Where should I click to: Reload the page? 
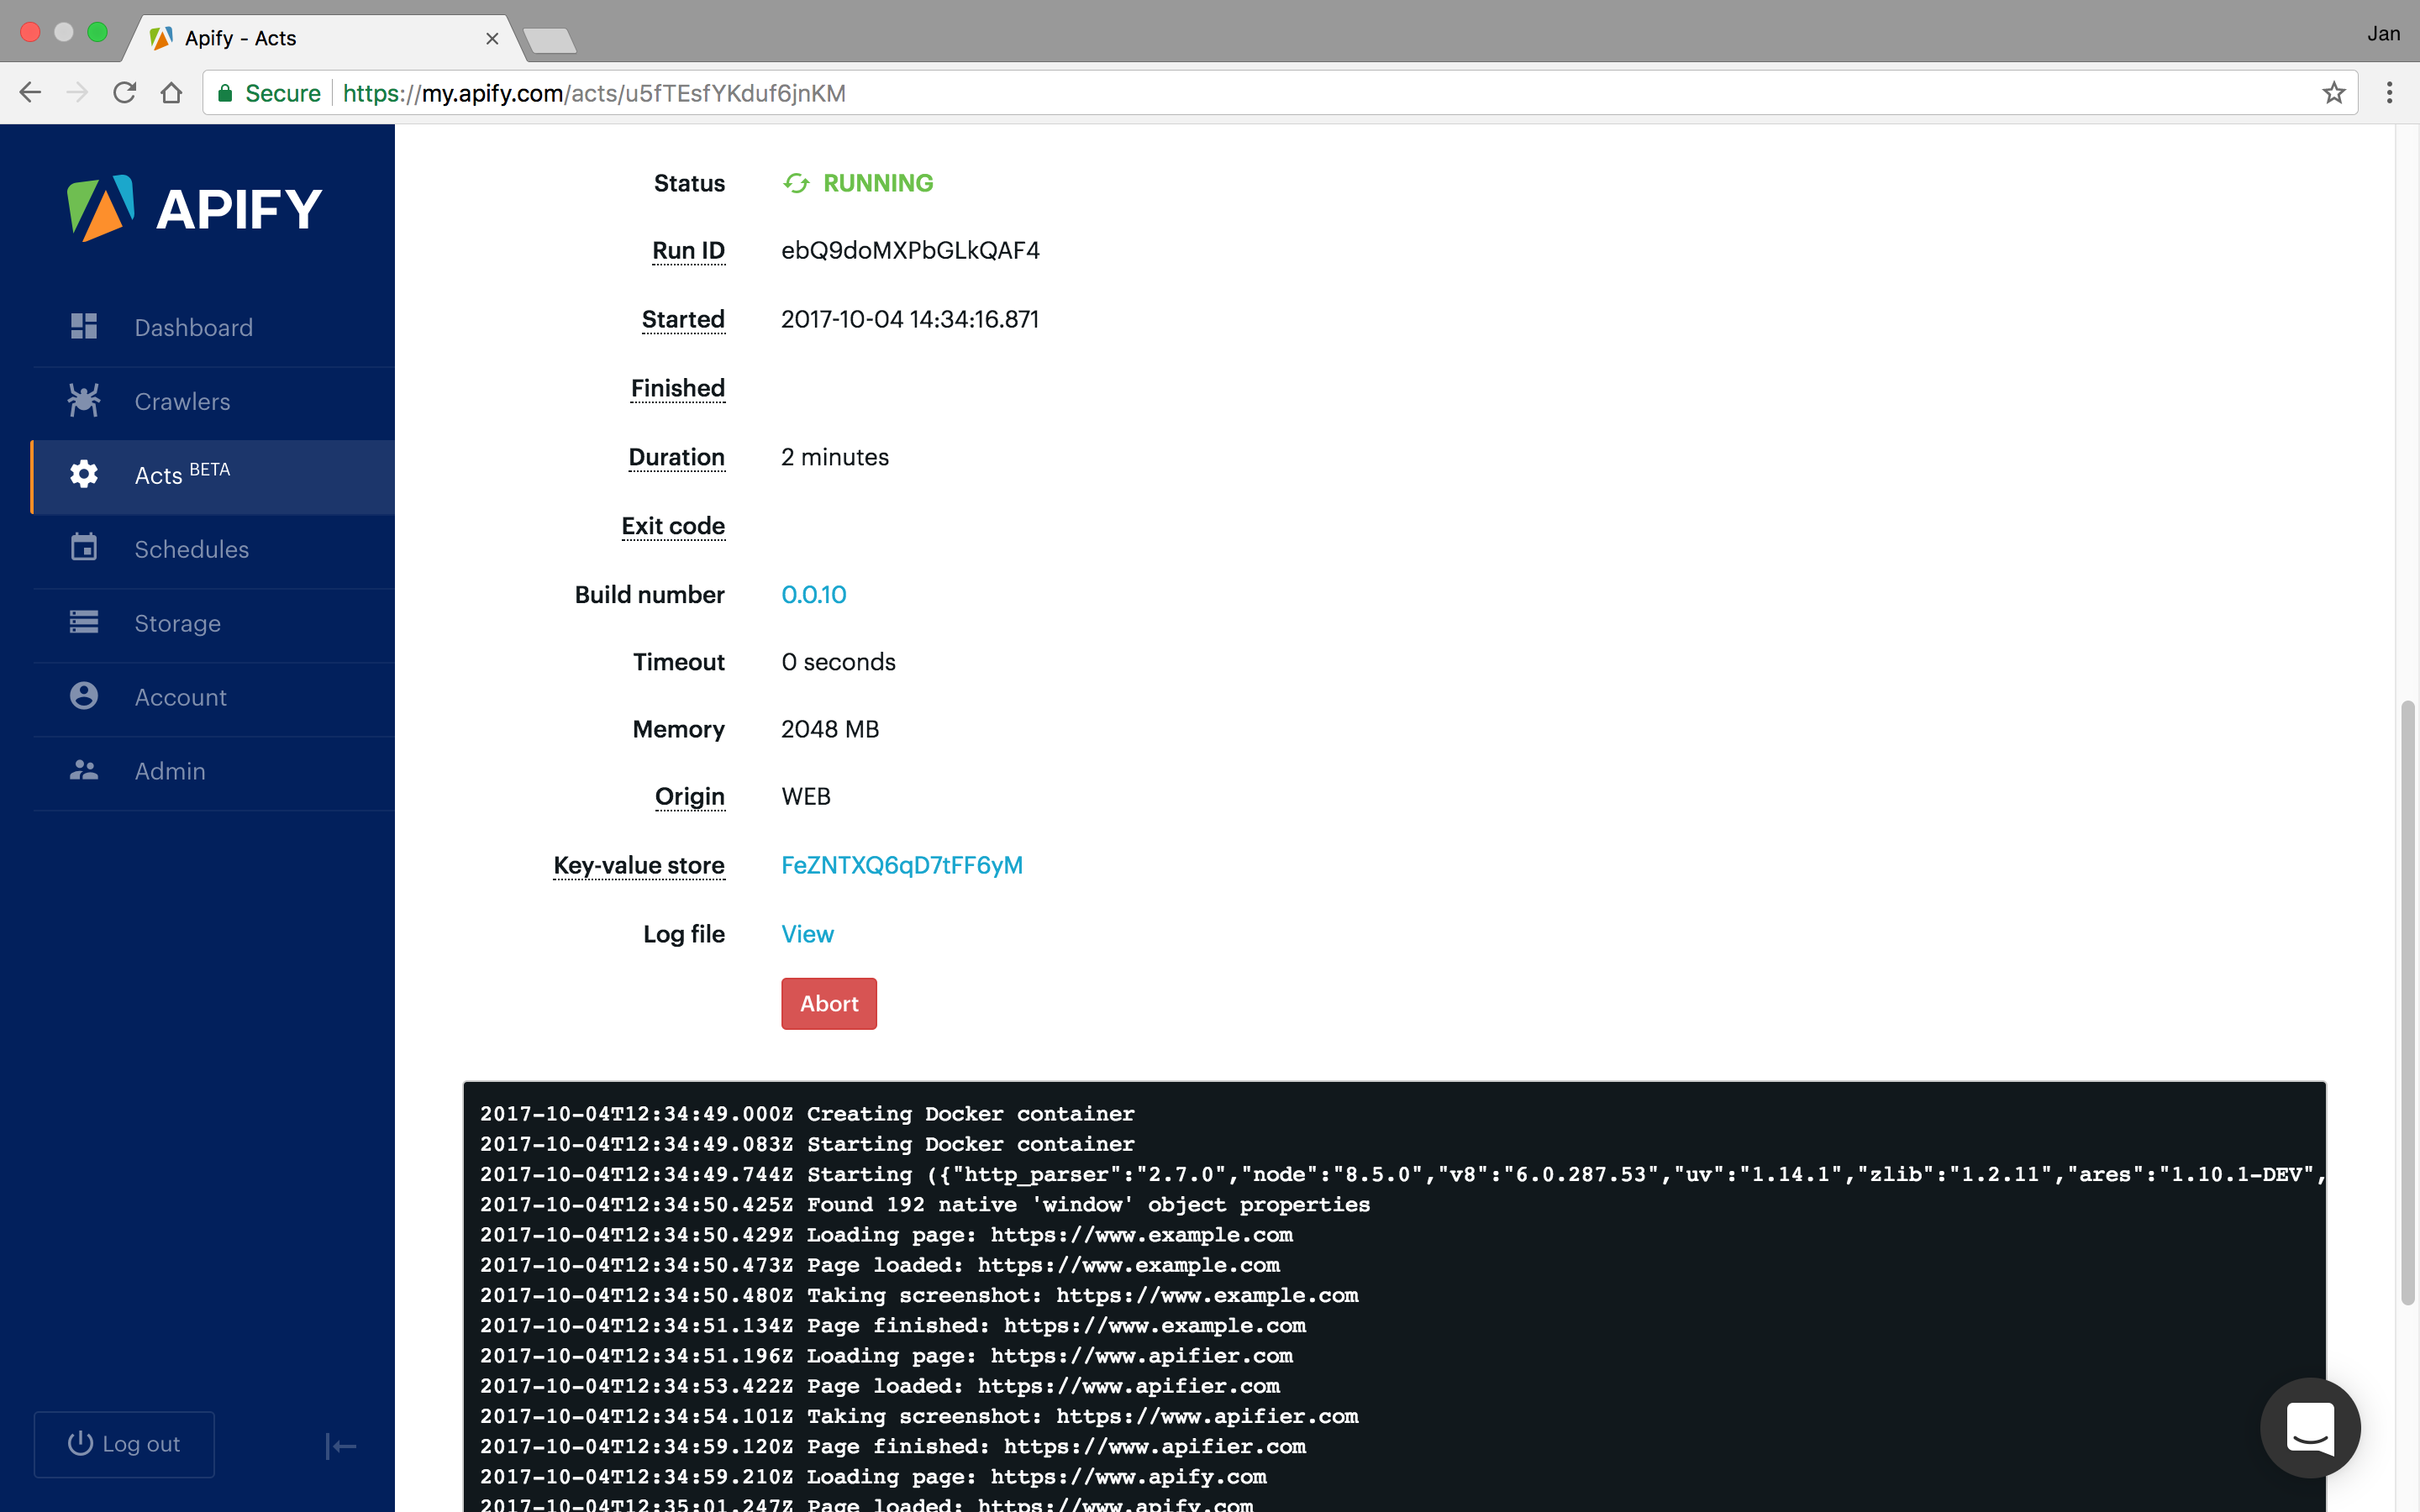click(x=124, y=93)
